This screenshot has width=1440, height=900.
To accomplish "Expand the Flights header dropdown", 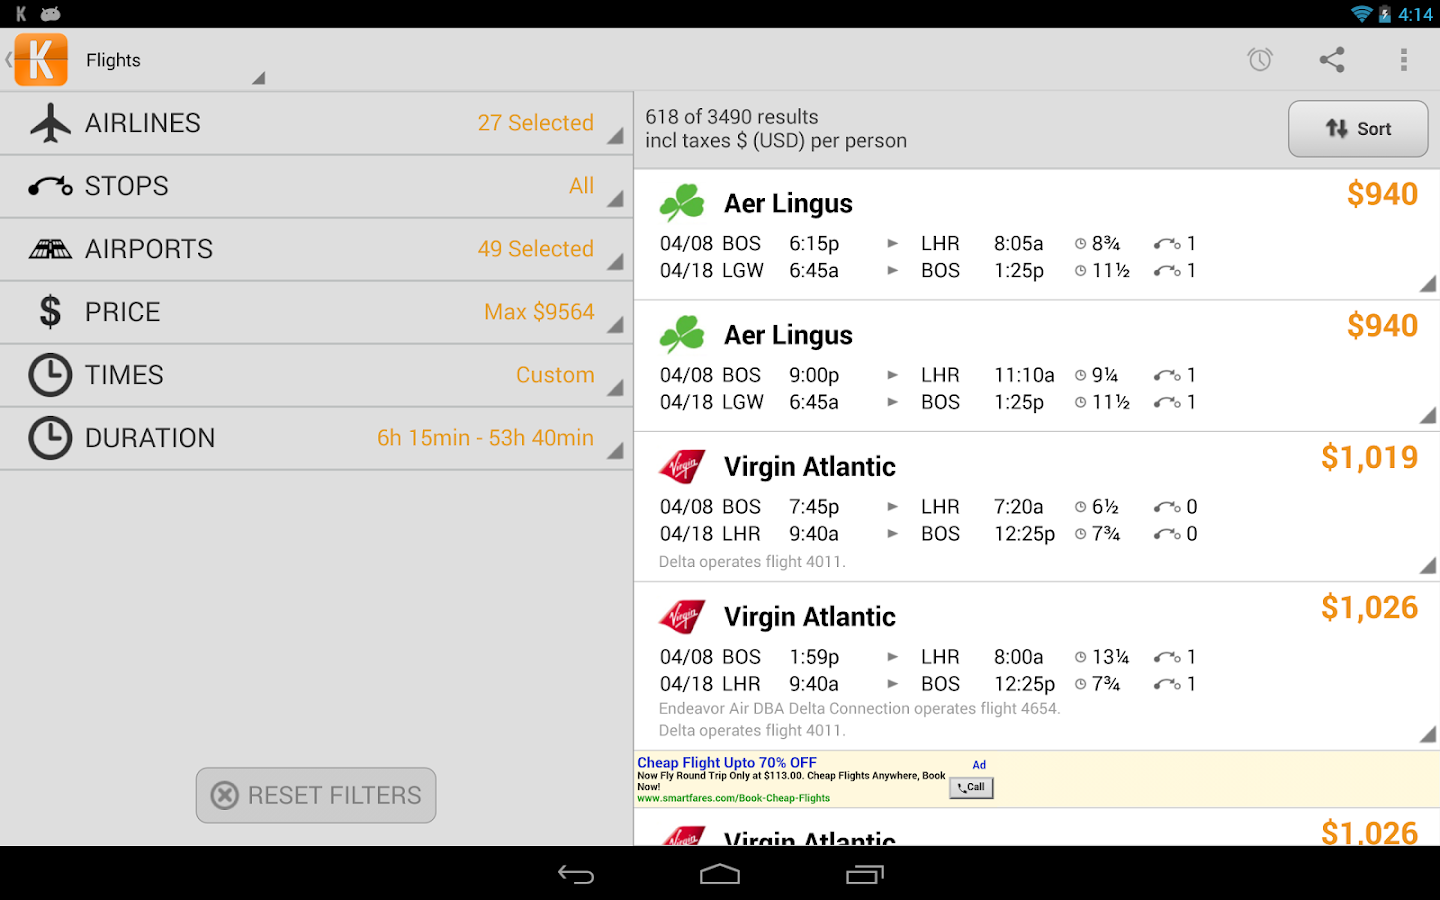I will (x=258, y=76).
